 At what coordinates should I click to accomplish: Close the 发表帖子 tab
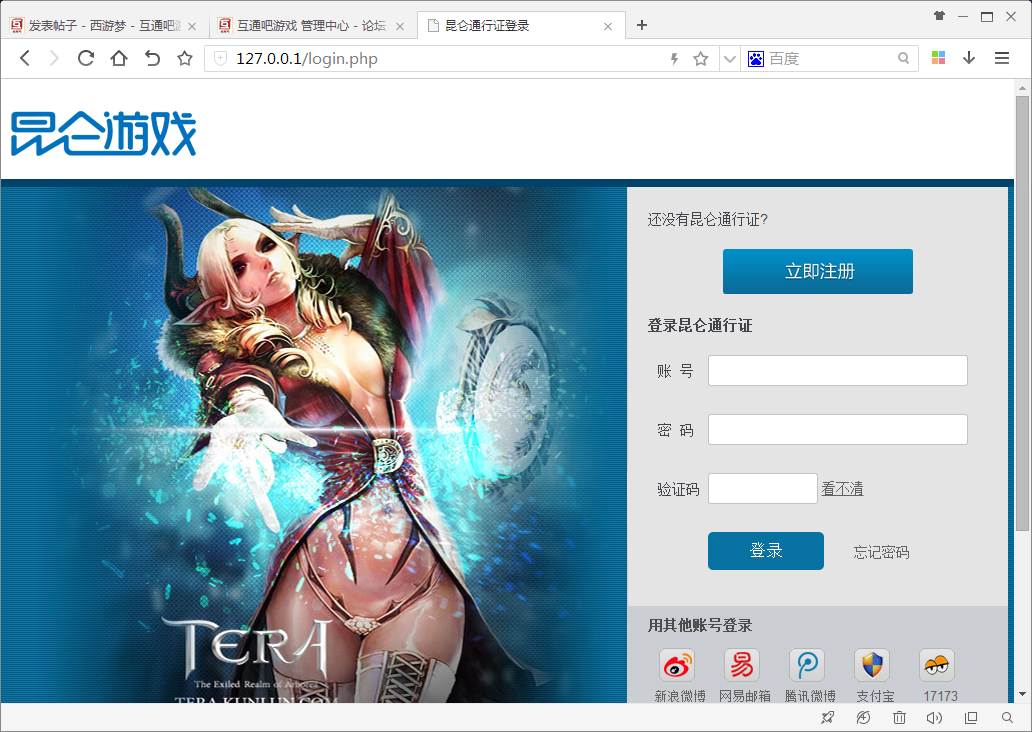192,26
